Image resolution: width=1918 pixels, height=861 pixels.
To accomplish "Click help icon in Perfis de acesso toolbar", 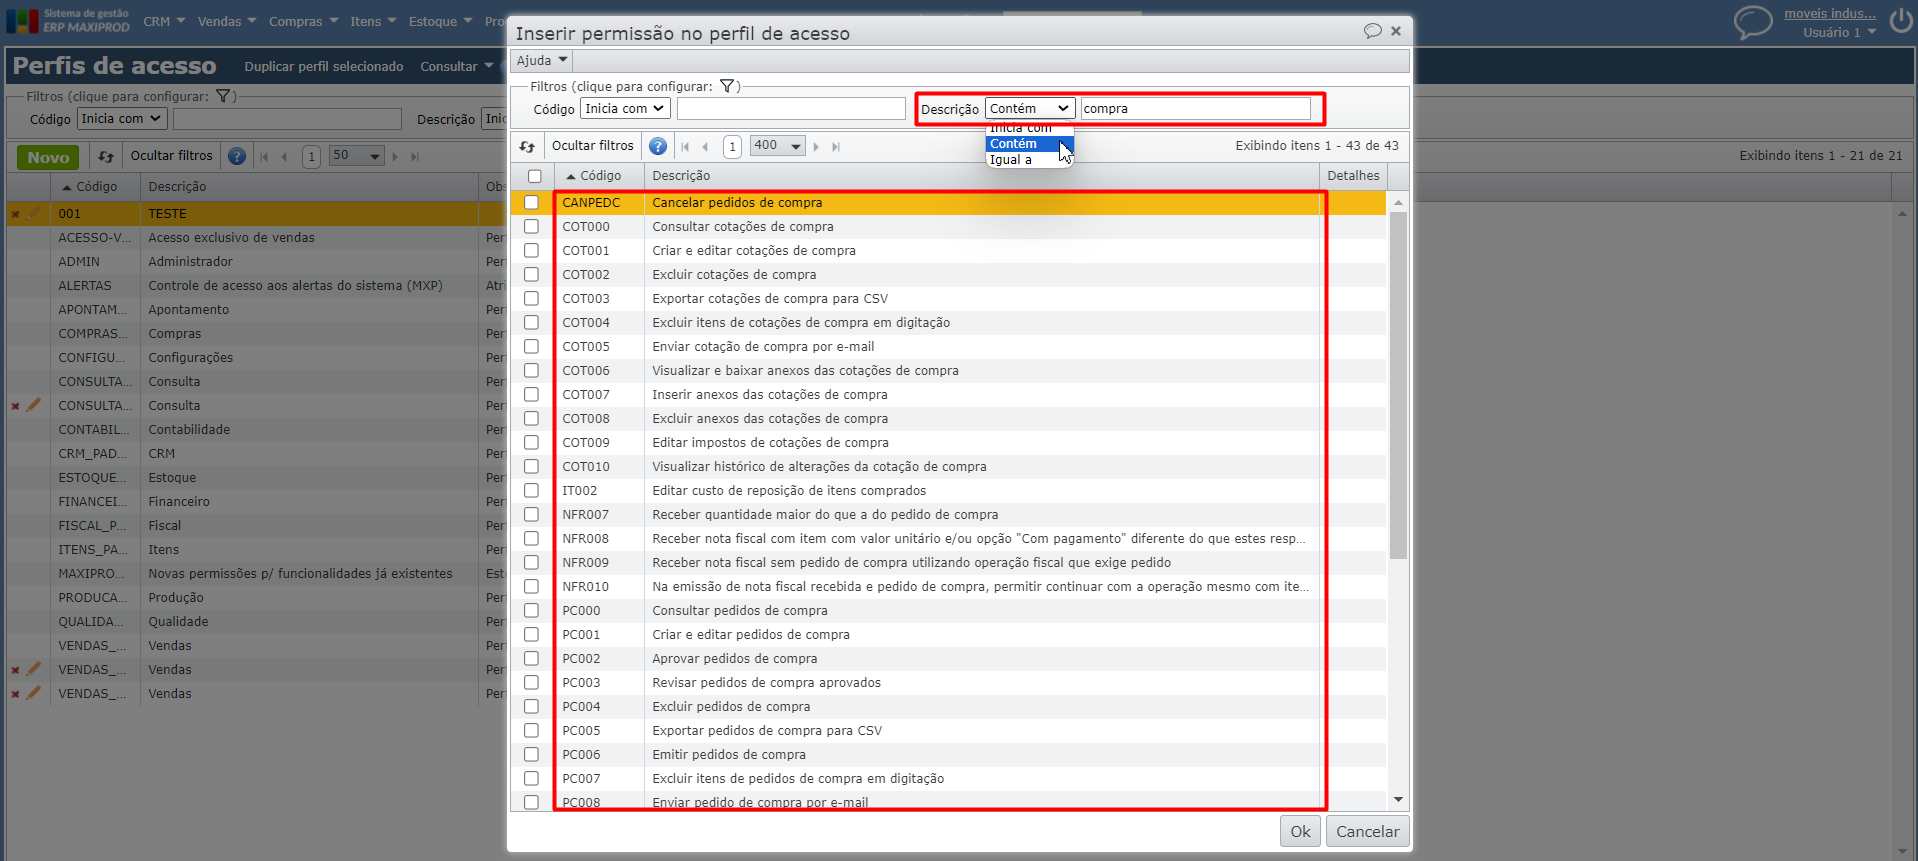I will click(x=237, y=156).
